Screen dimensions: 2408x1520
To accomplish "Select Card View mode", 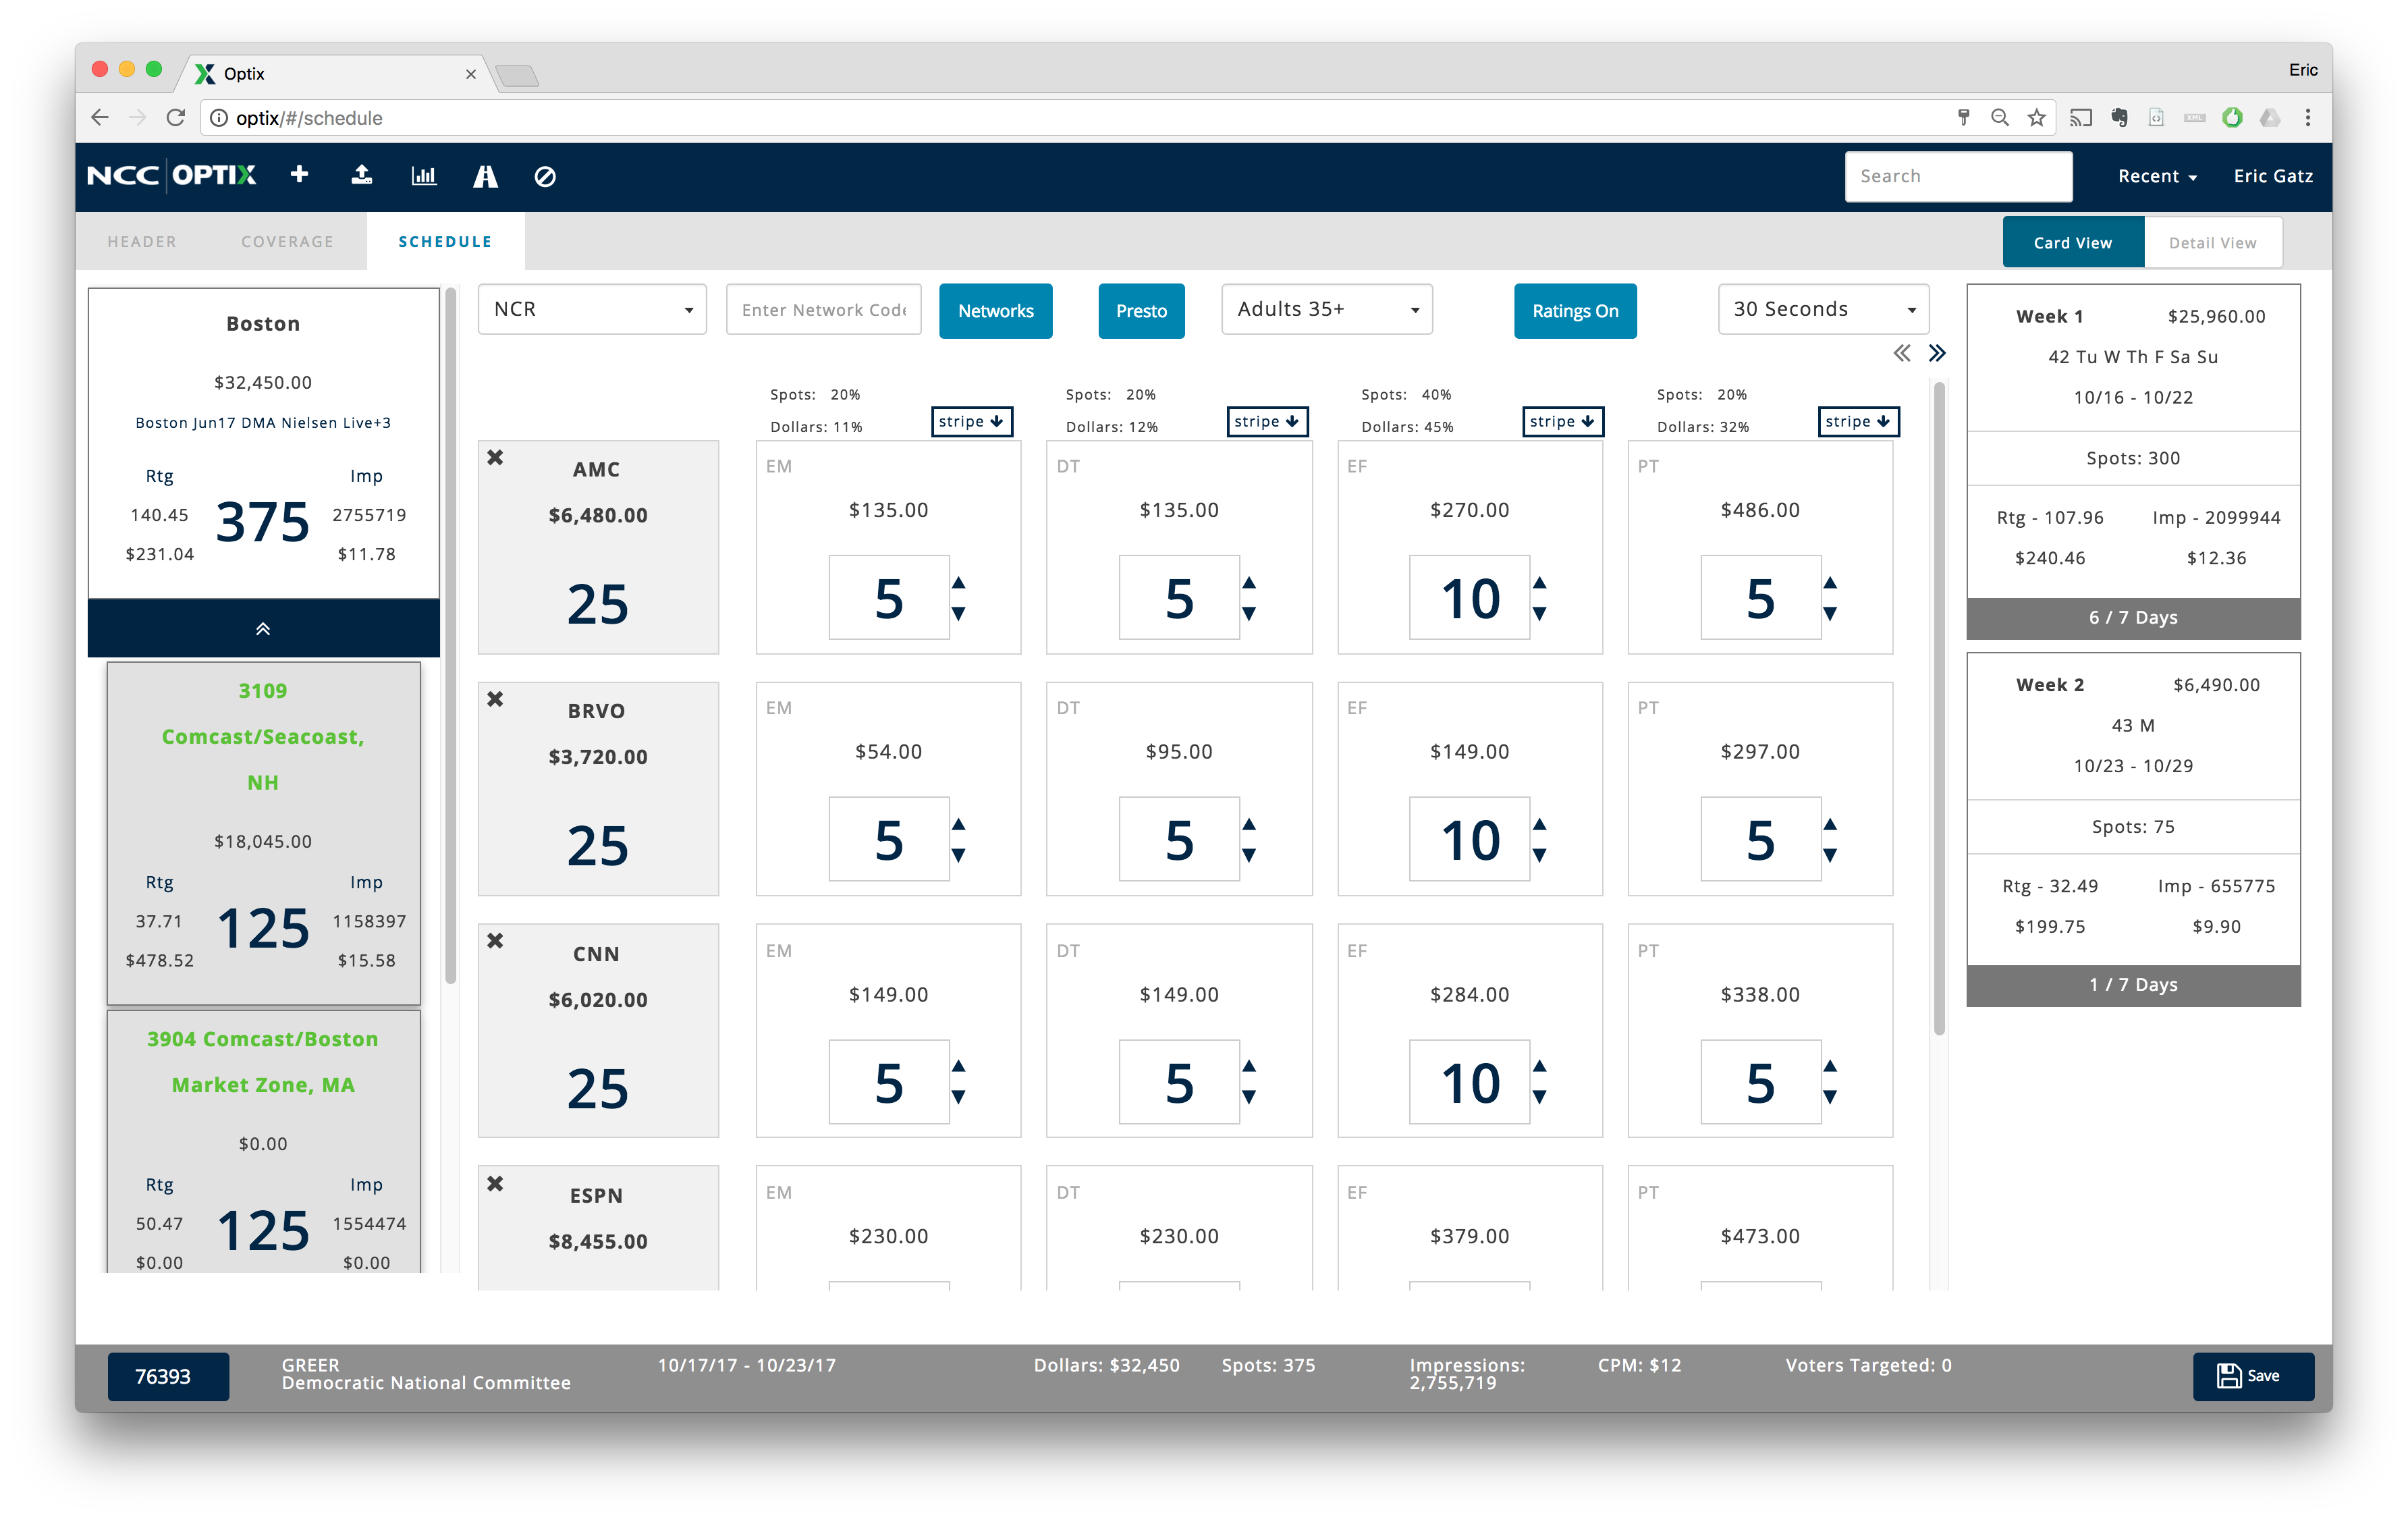I will 2072,243.
